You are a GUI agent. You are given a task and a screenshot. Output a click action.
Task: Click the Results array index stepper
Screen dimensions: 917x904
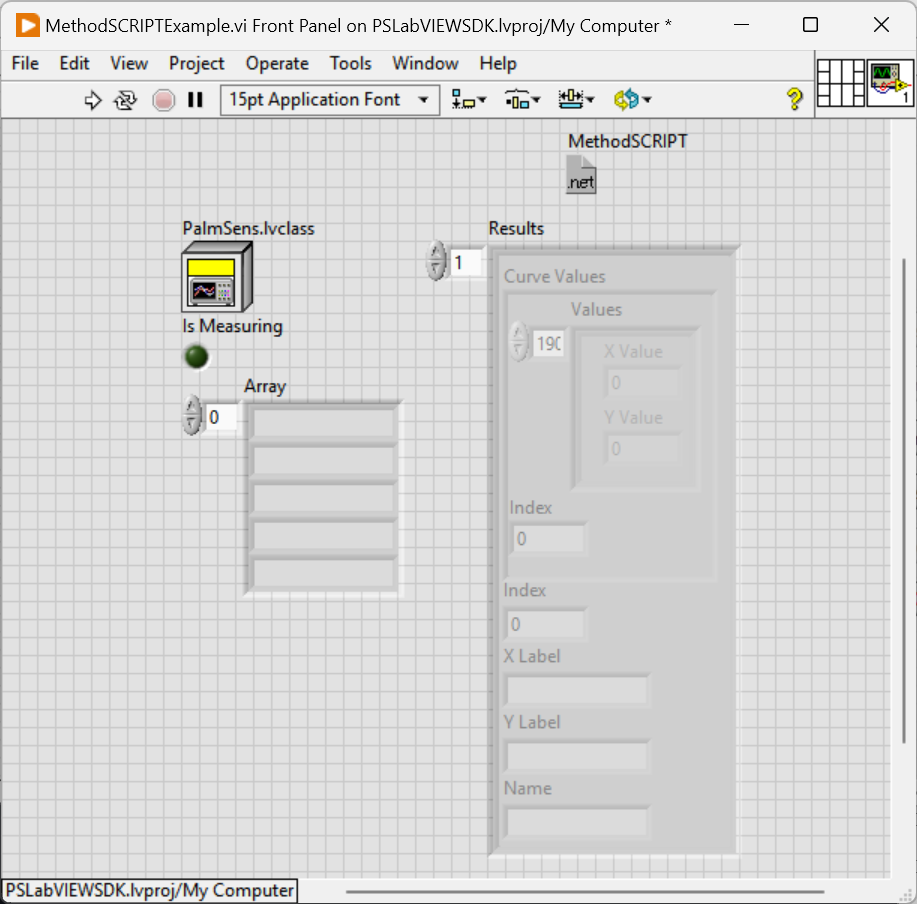436,262
